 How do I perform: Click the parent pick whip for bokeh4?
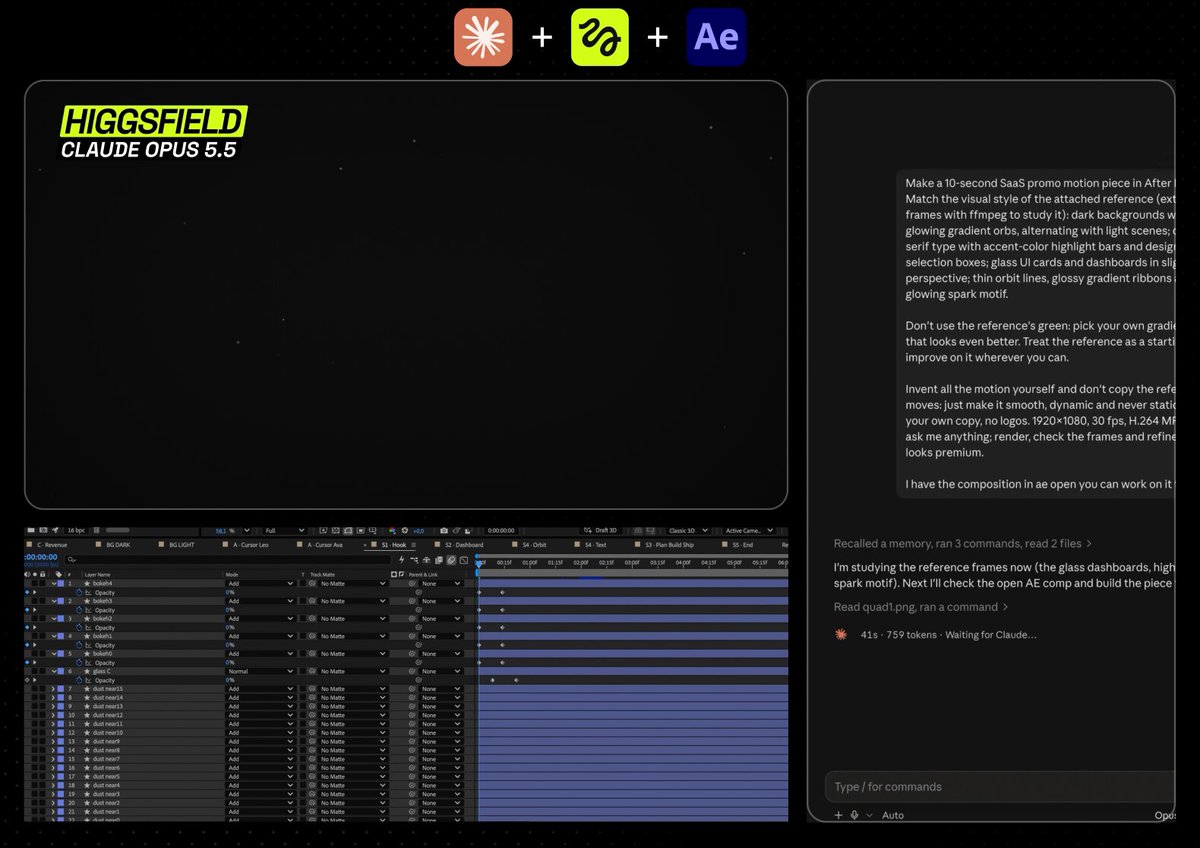[x=412, y=583]
